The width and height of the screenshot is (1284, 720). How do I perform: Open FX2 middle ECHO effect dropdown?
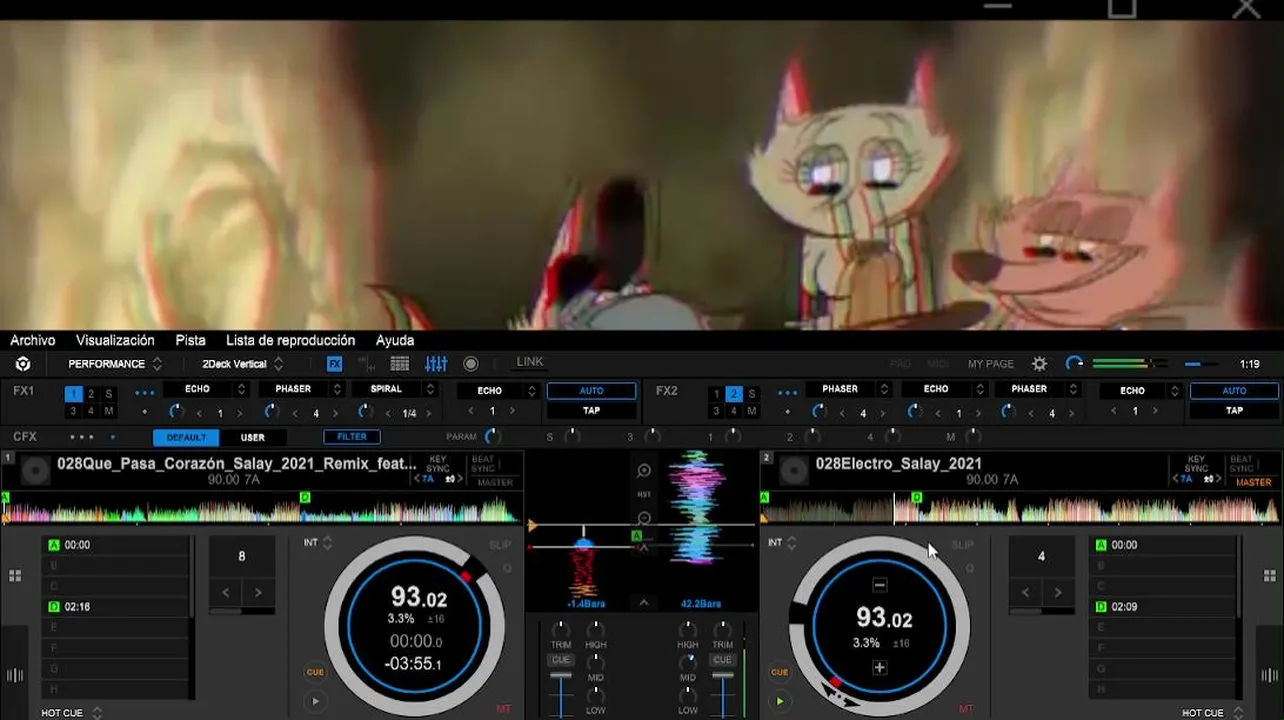pos(943,389)
